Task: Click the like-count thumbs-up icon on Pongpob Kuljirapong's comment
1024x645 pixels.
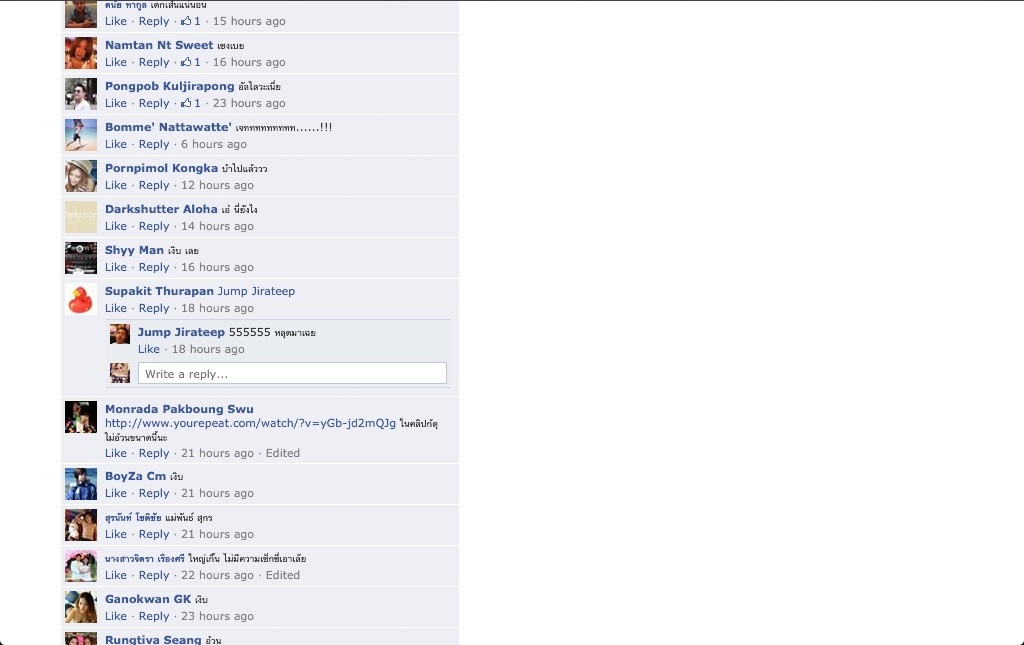Action: coord(186,103)
